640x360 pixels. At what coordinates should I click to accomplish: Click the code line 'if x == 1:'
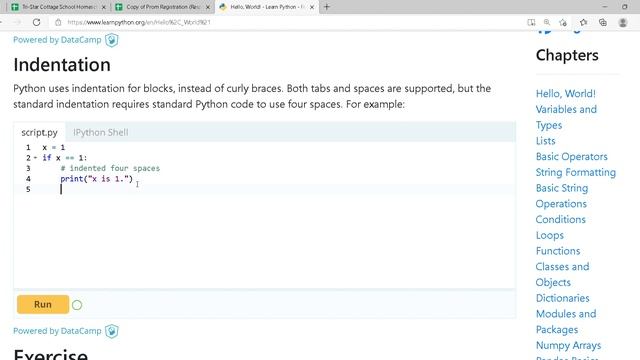(x=64, y=158)
